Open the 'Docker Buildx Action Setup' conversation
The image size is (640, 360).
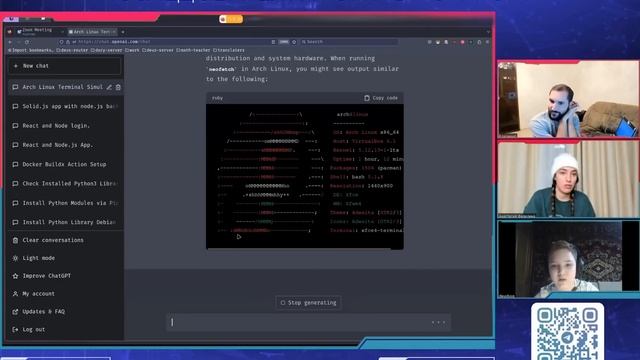coord(65,164)
